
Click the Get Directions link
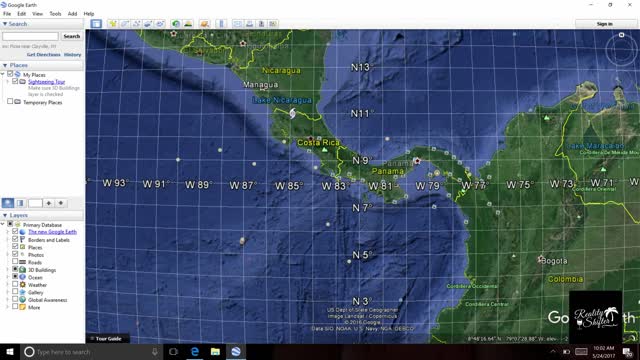(44, 54)
